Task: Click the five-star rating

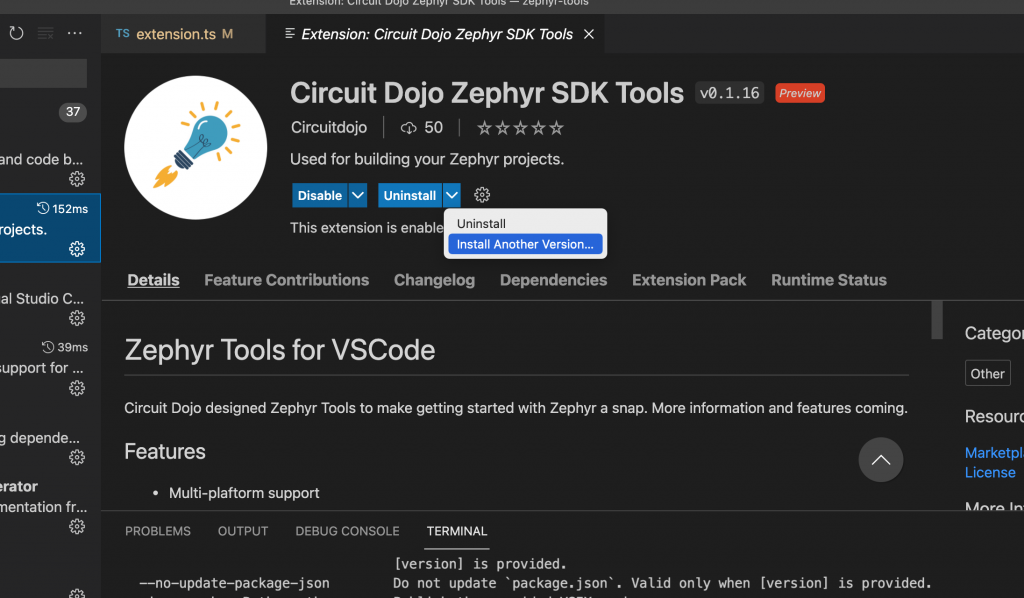Action: point(520,128)
